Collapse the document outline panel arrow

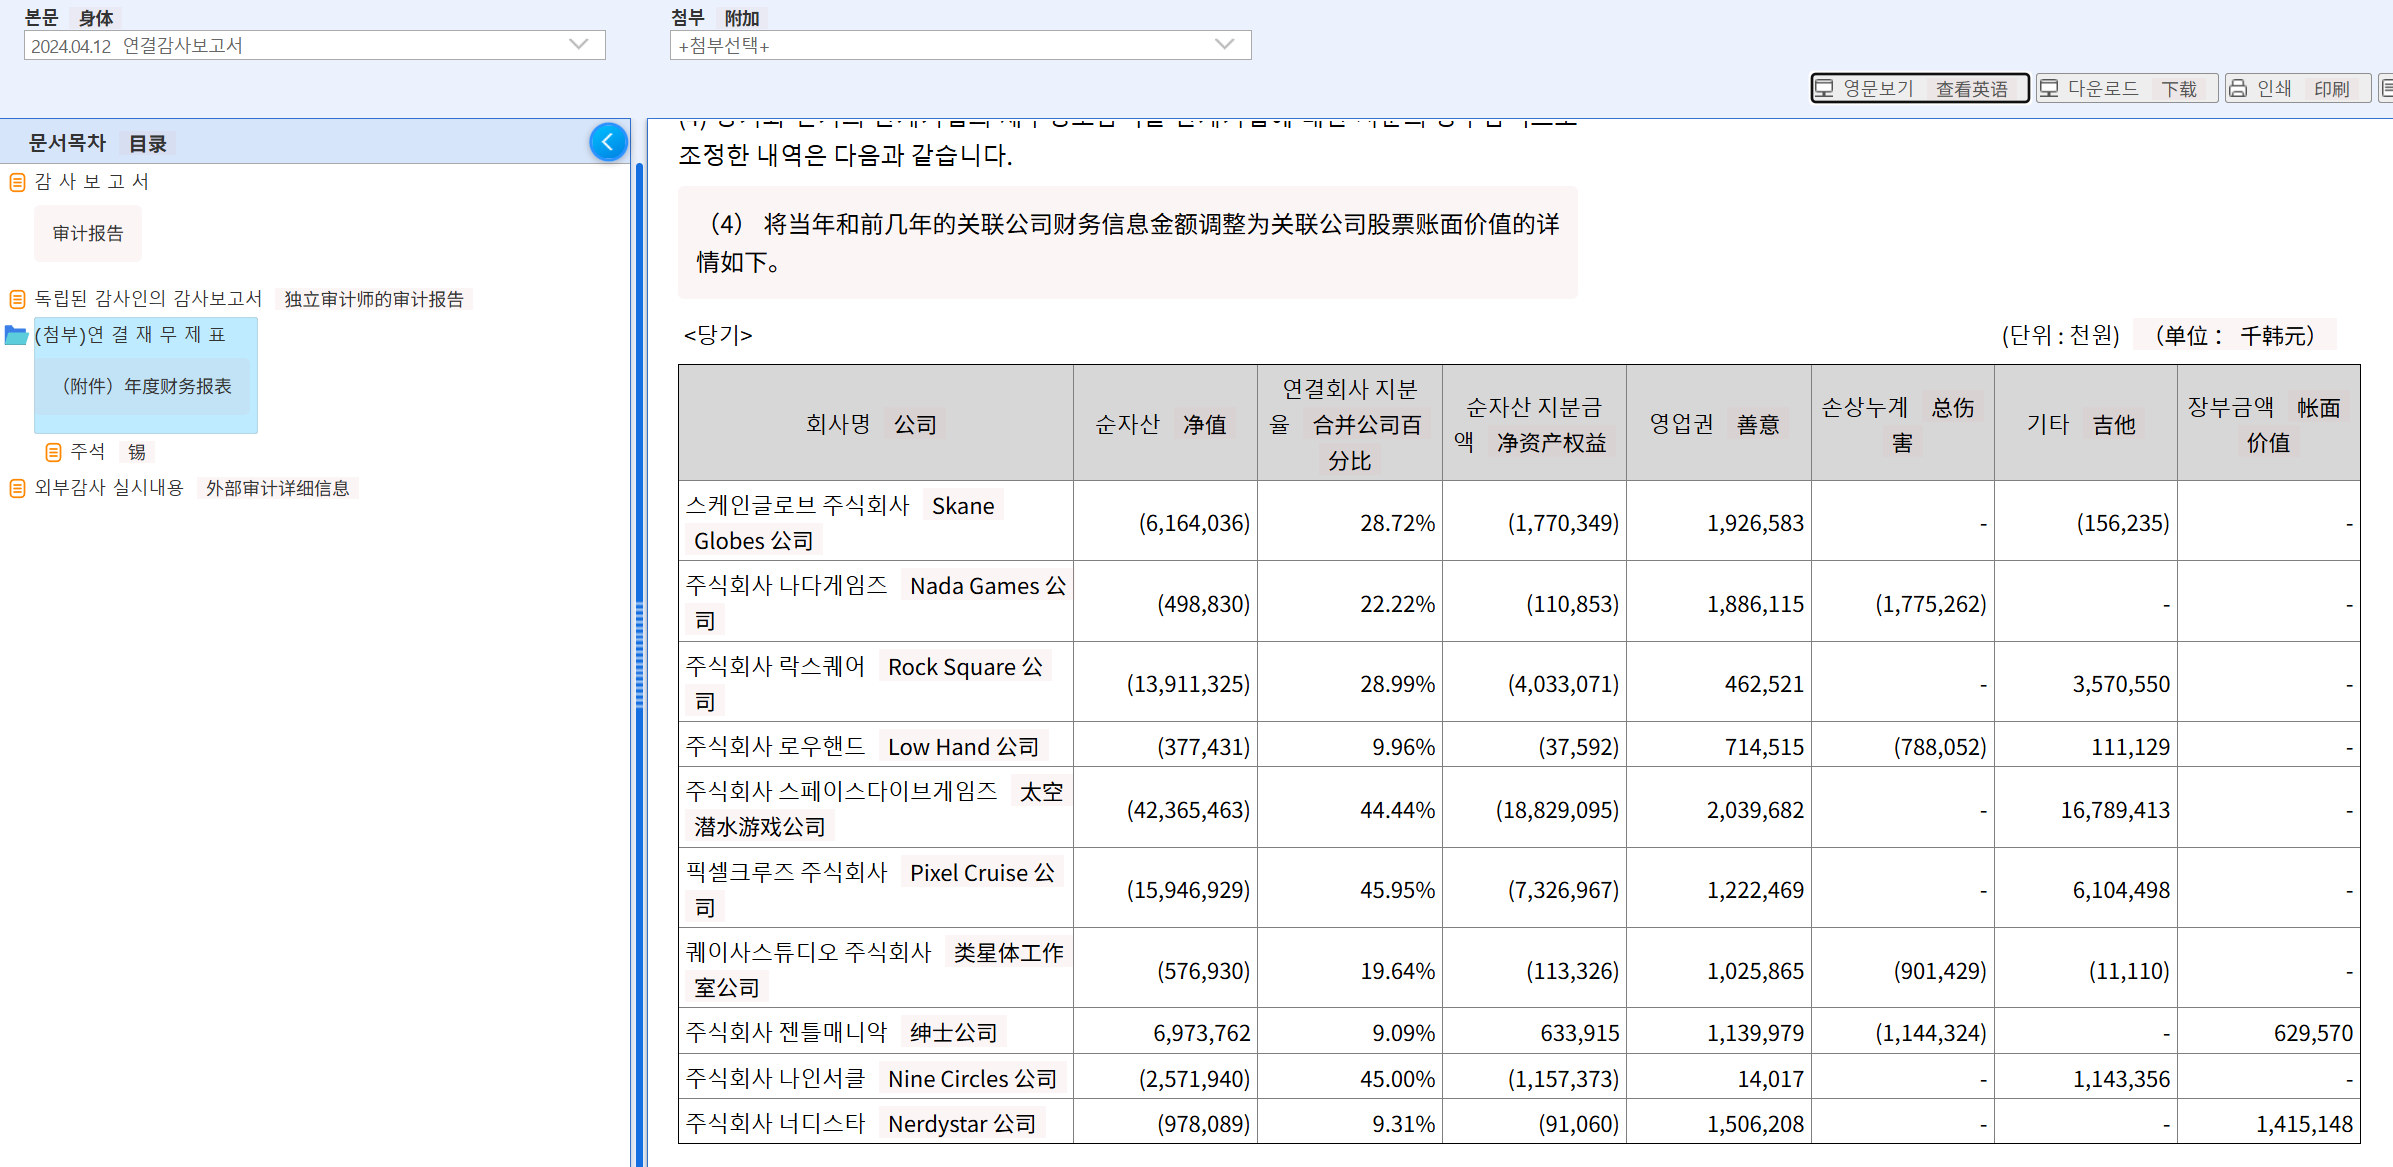[608, 142]
